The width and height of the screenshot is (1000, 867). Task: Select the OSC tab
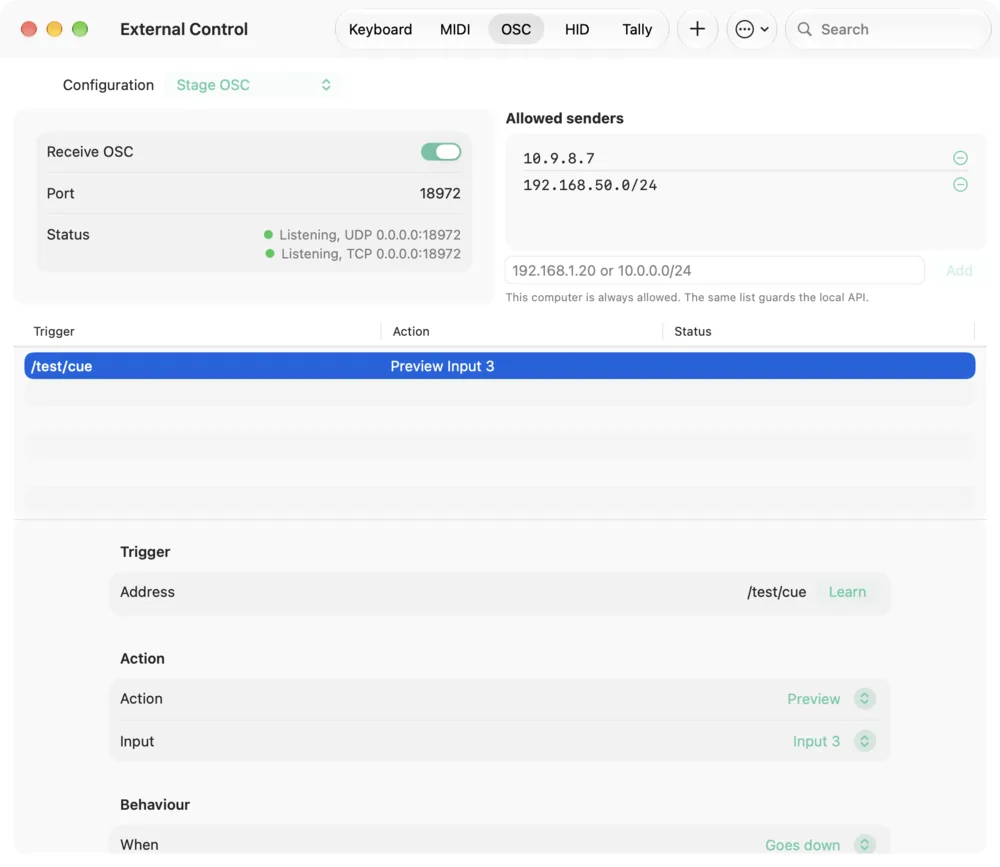pyautogui.click(x=515, y=29)
